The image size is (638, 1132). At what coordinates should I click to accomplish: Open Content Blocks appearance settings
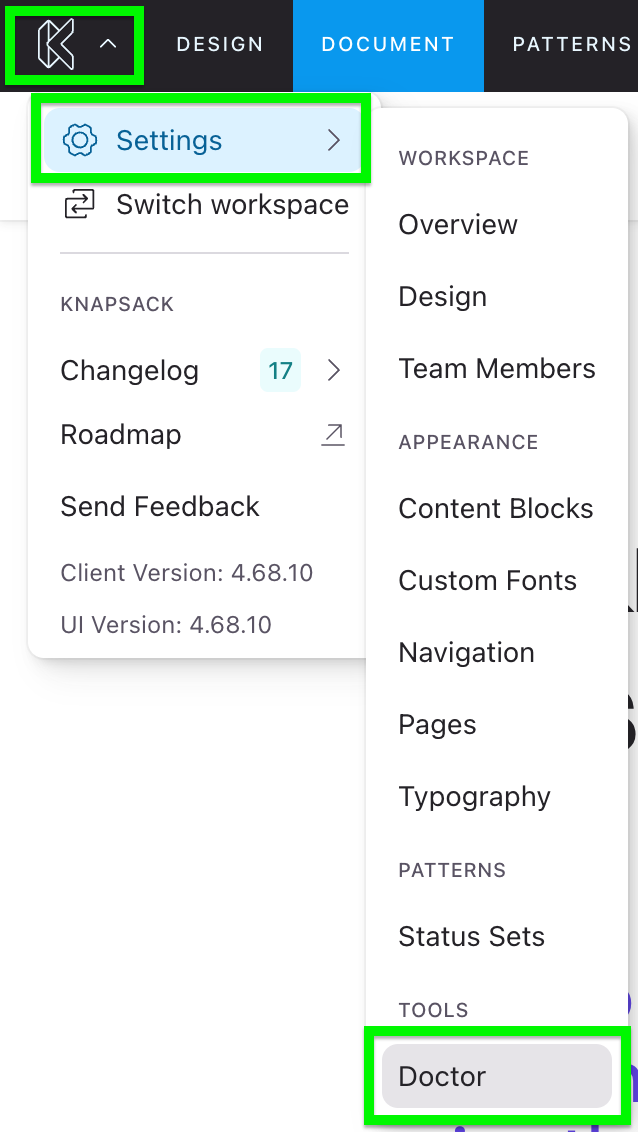496,508
